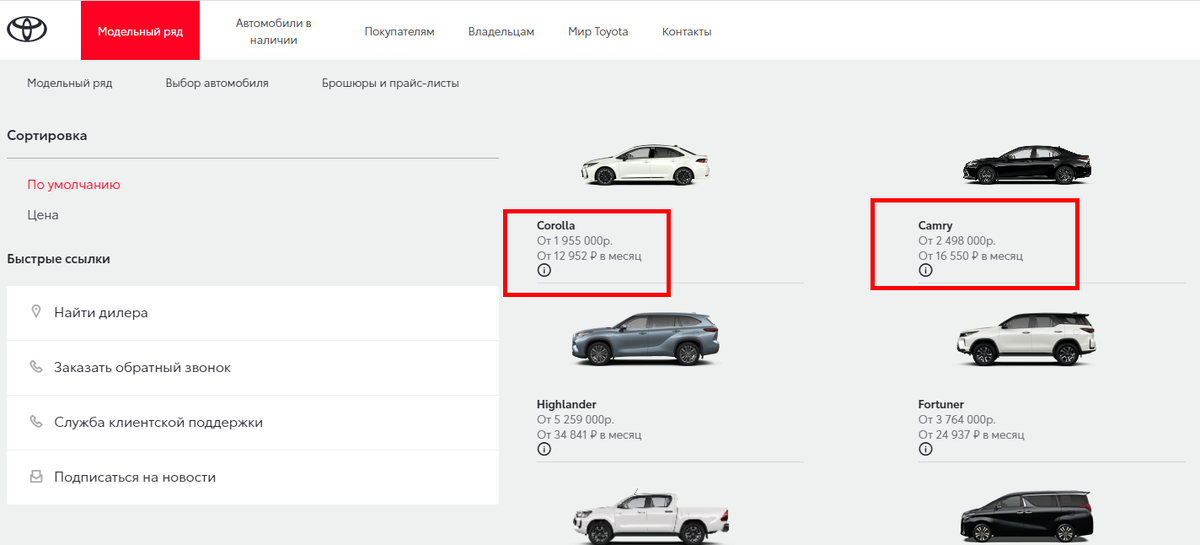This screenshot has height=545, width=1200.
Task: Open the Мир Toyota menu
Action: point(598,32)
